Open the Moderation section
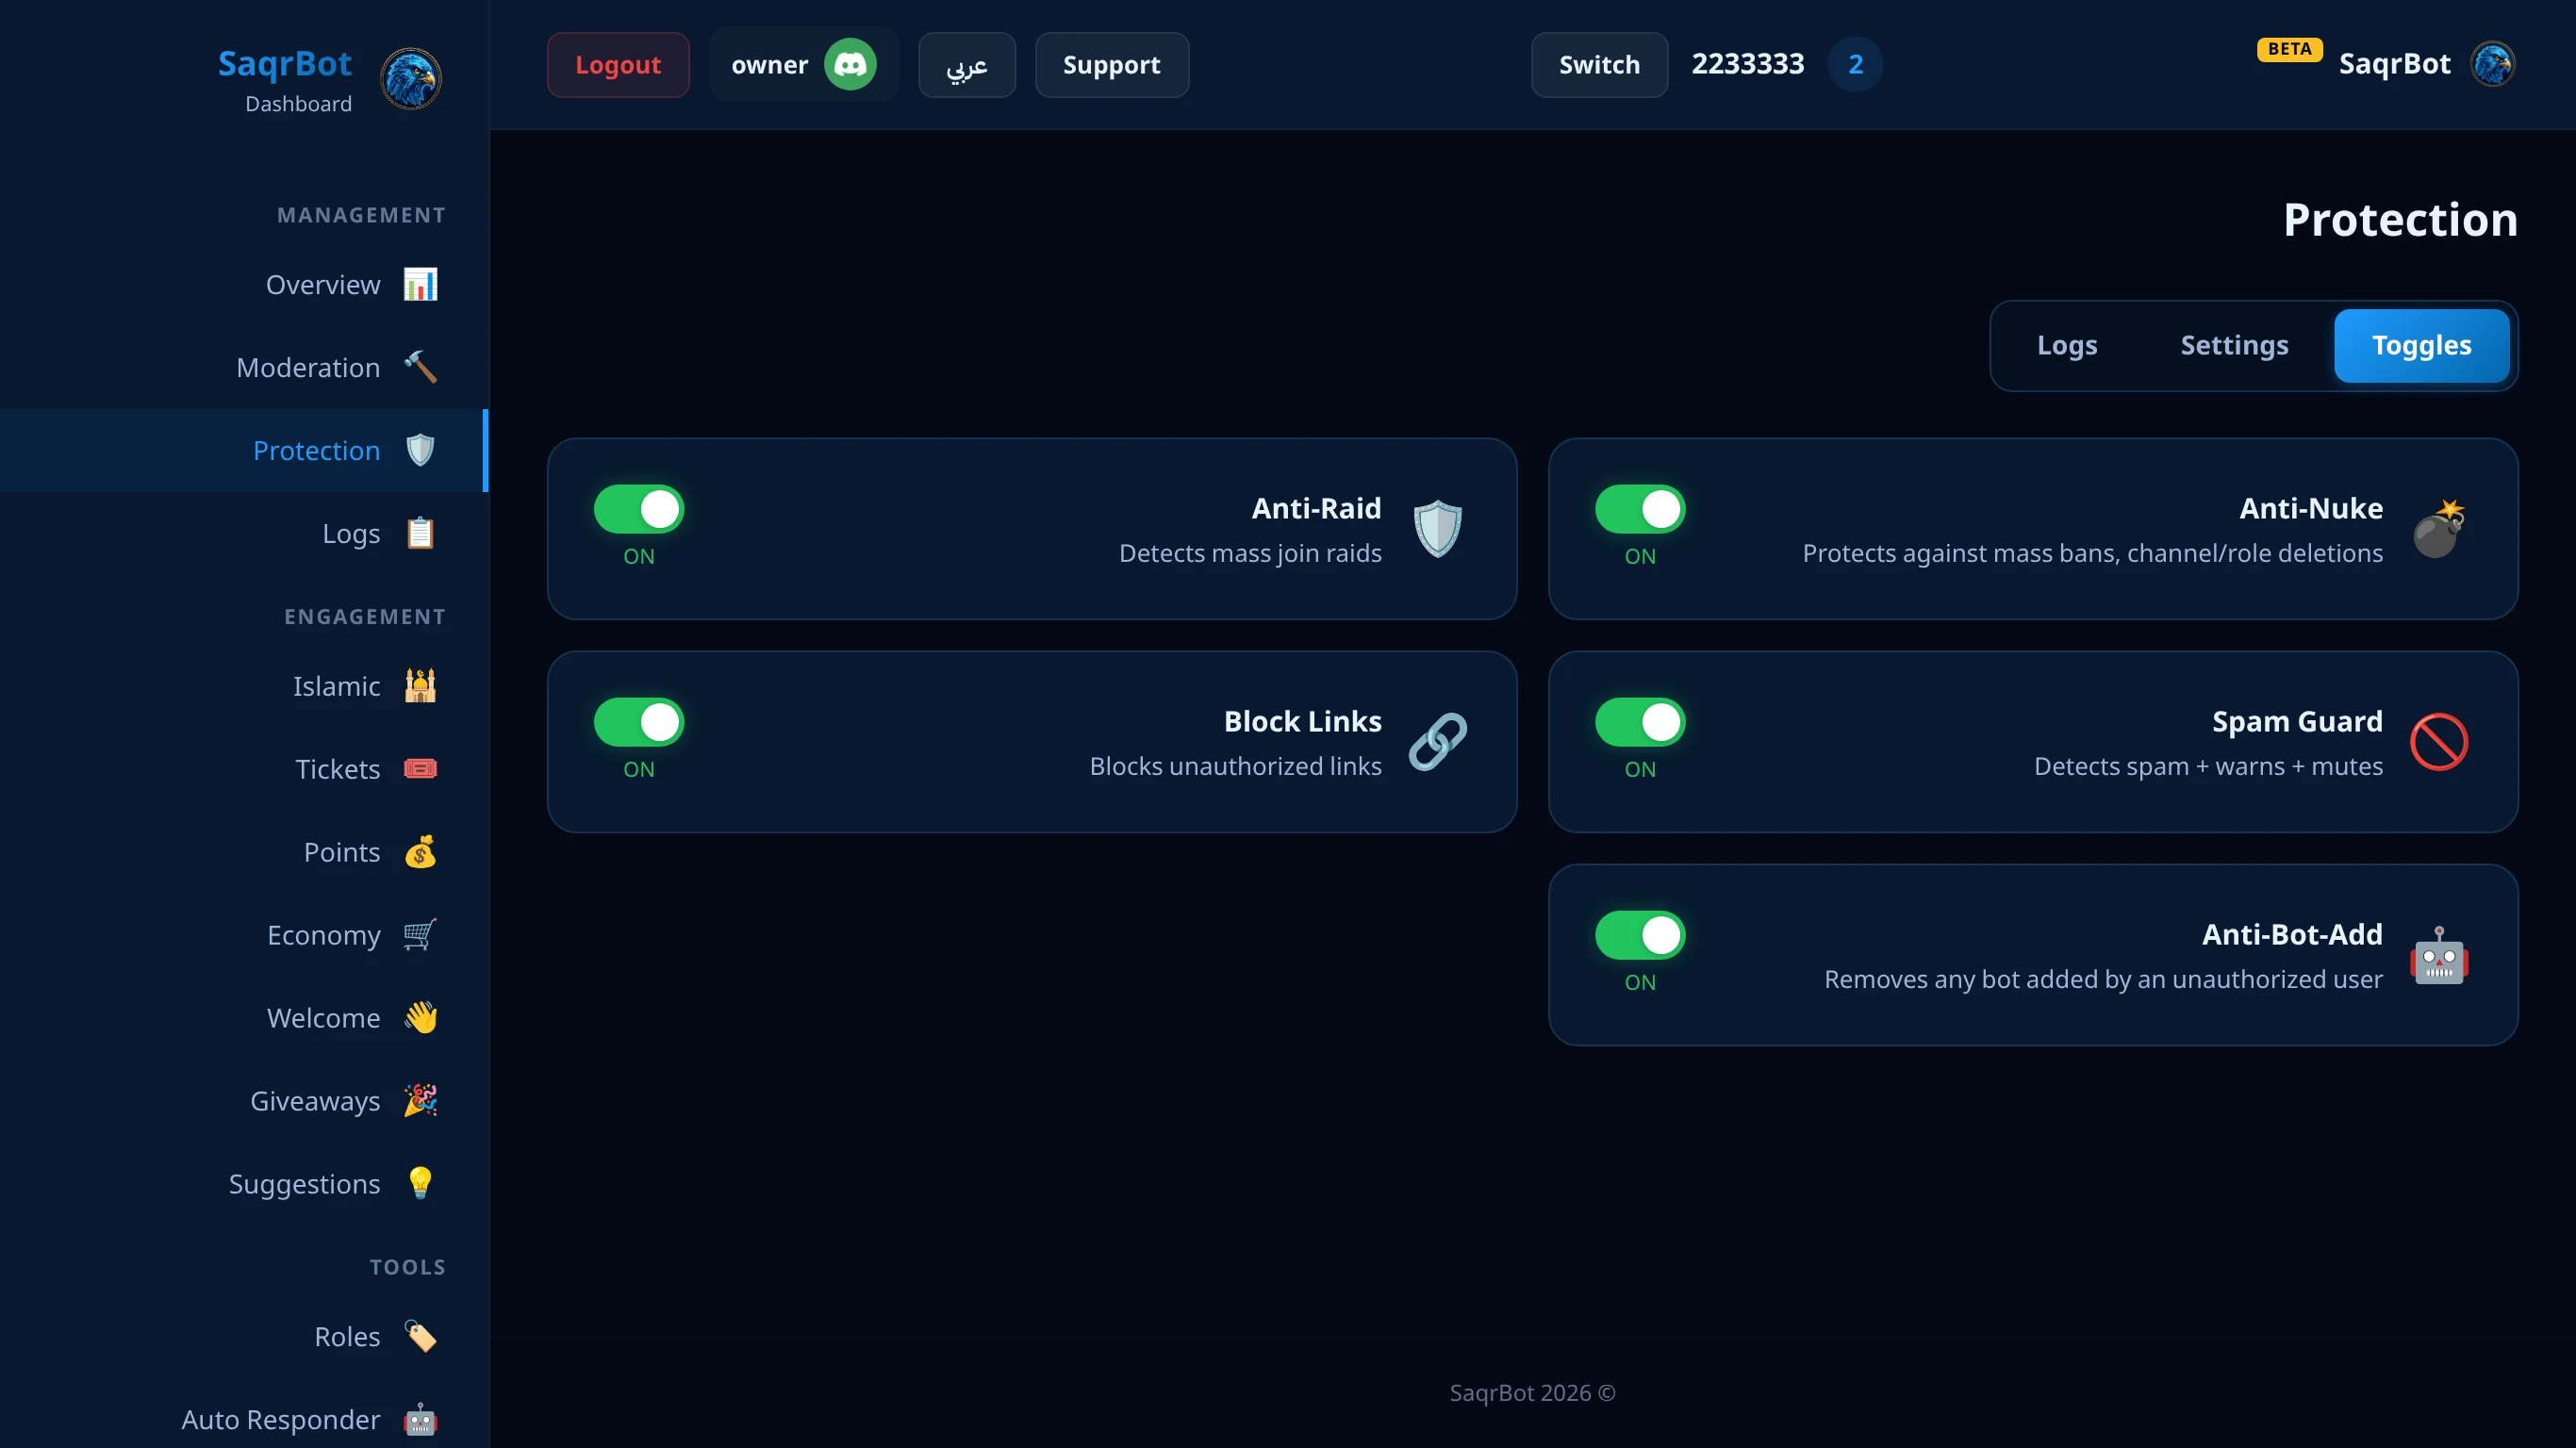Screen dimensions: 2576x1448 click(244, 367)
